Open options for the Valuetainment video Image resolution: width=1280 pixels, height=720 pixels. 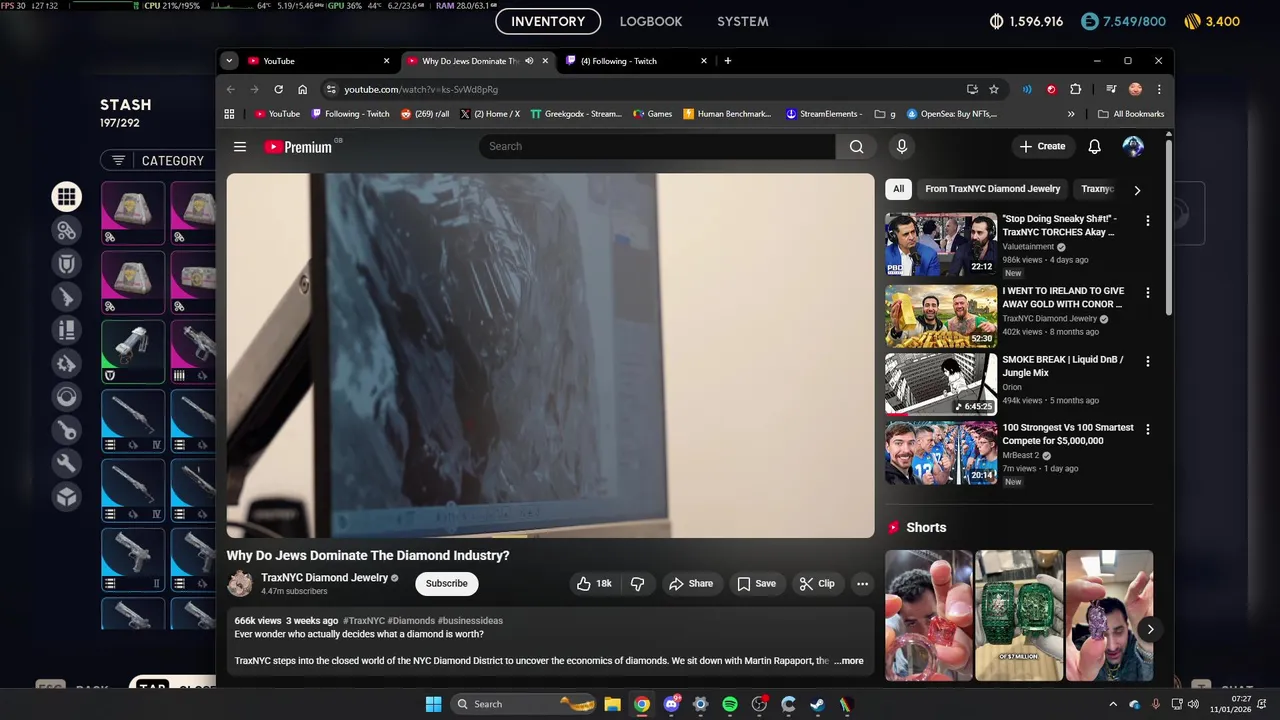tap(1147, 221)
